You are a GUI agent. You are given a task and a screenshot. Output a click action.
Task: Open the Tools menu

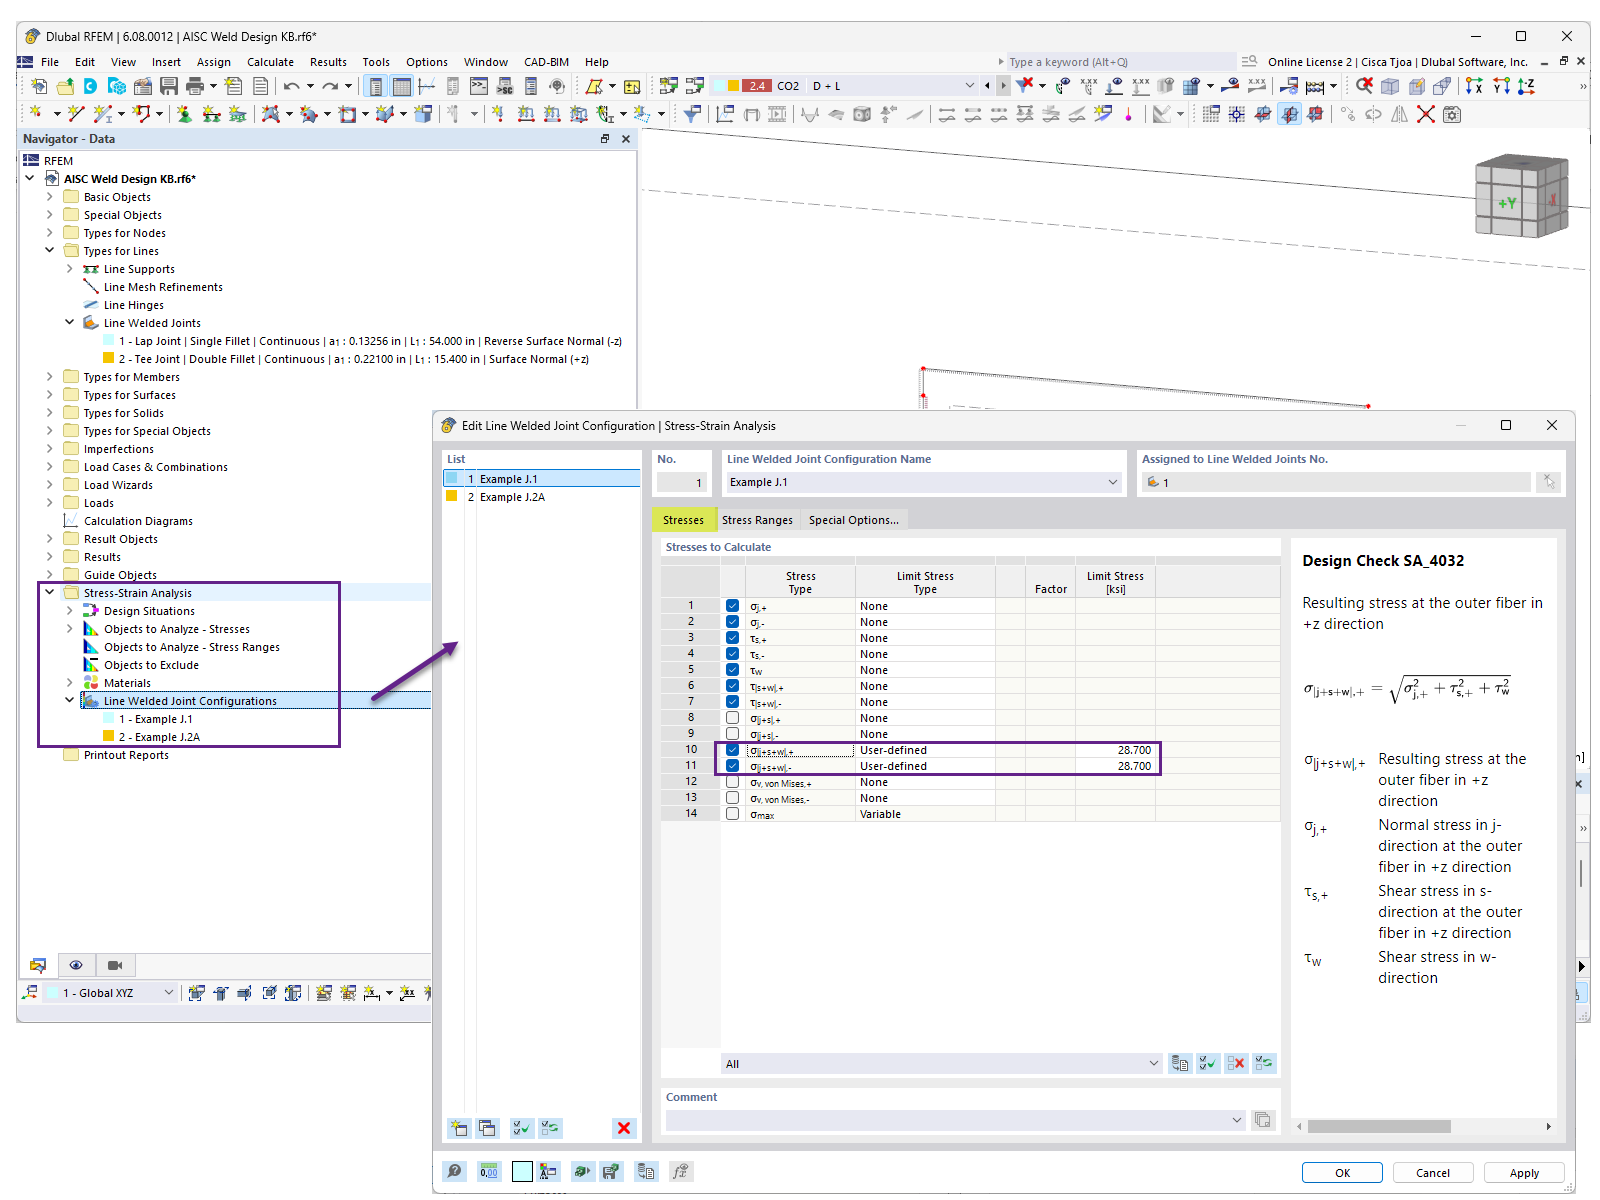click(x=376, y=61)
